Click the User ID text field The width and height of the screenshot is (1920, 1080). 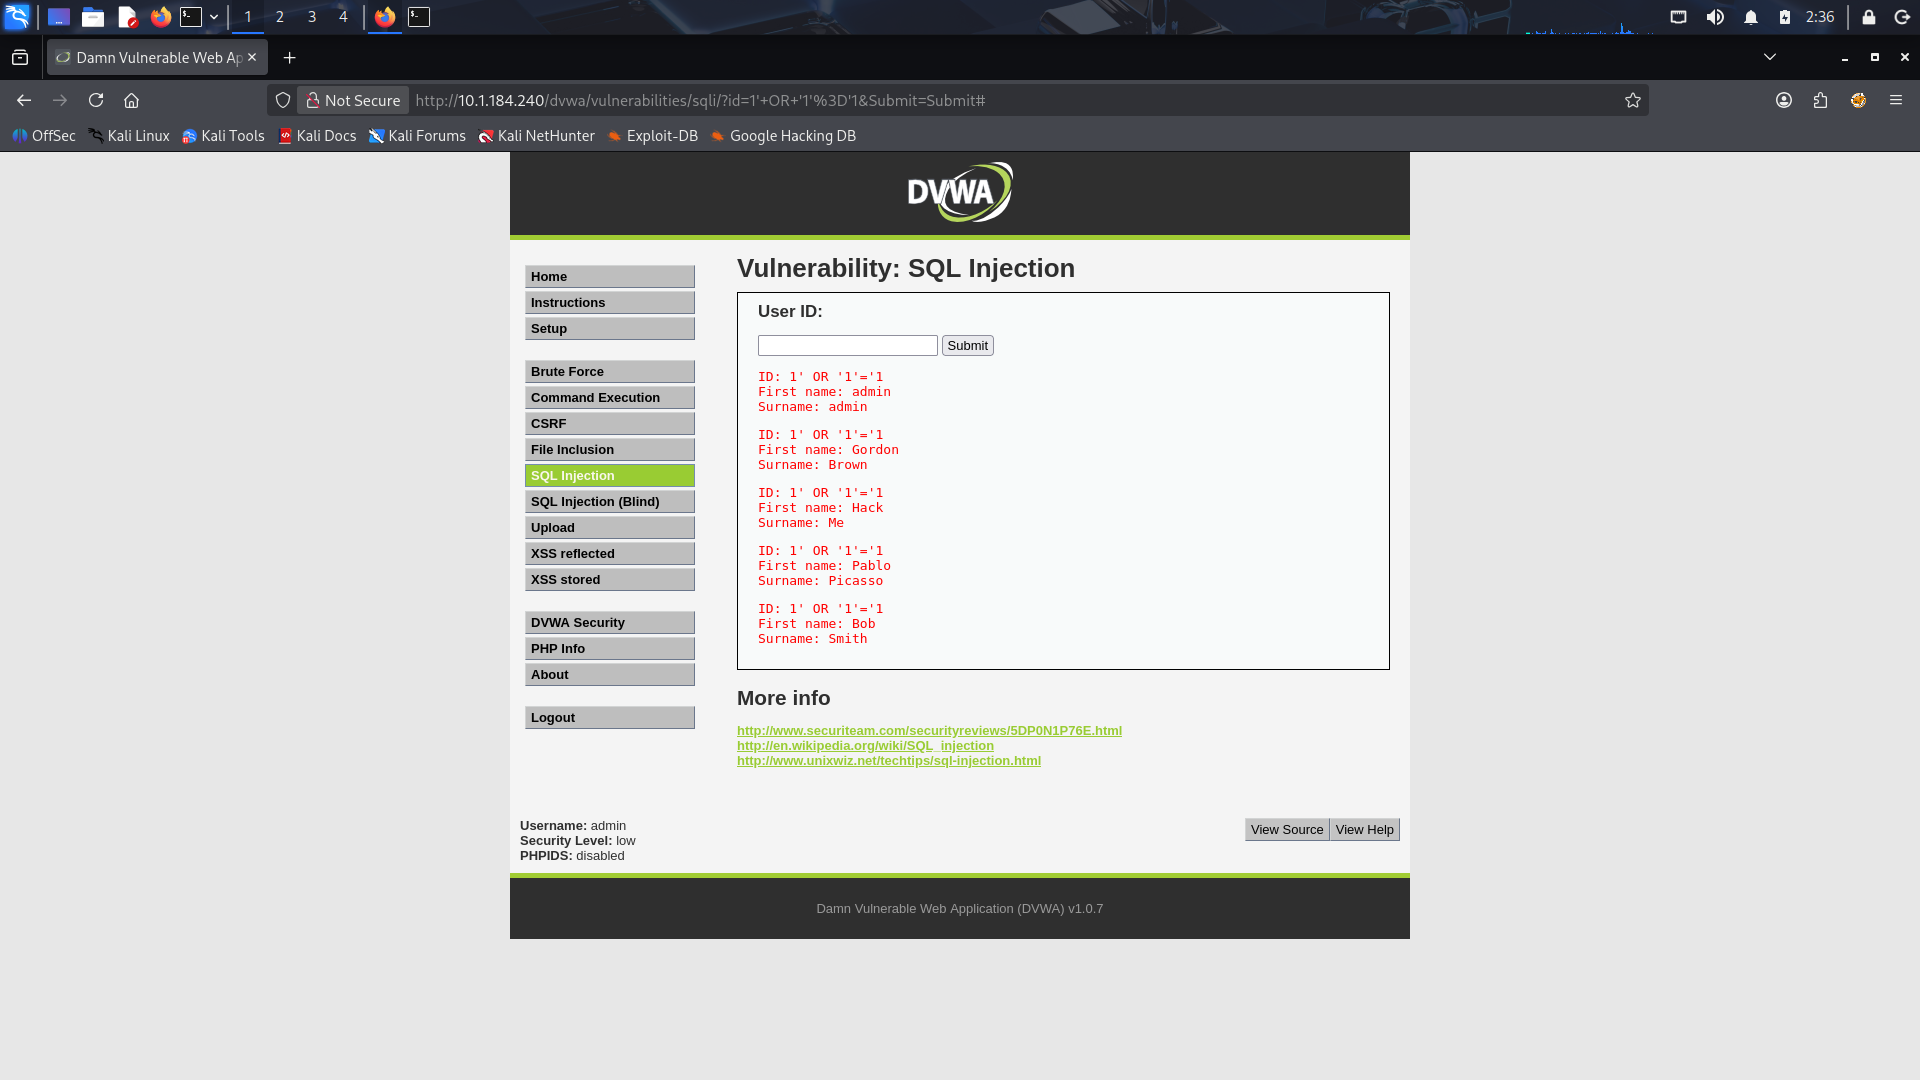(848, 346)
